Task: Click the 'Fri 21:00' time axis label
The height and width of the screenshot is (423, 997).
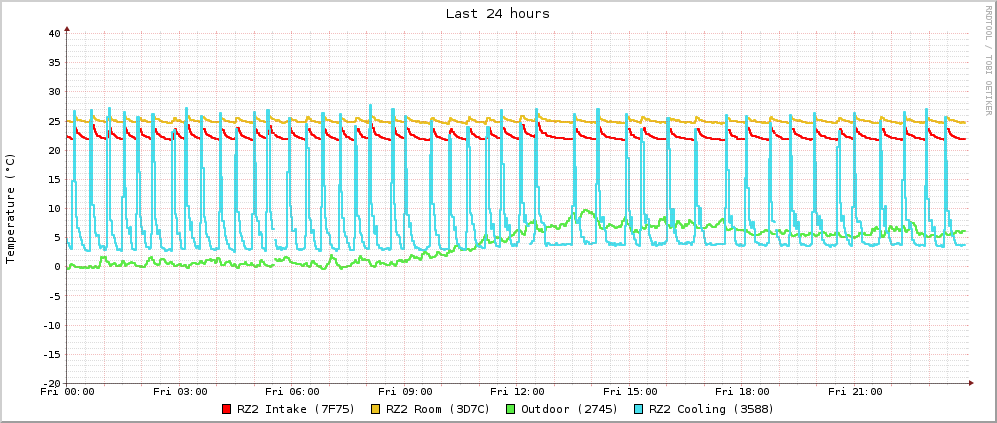Action: pos(855,392)
